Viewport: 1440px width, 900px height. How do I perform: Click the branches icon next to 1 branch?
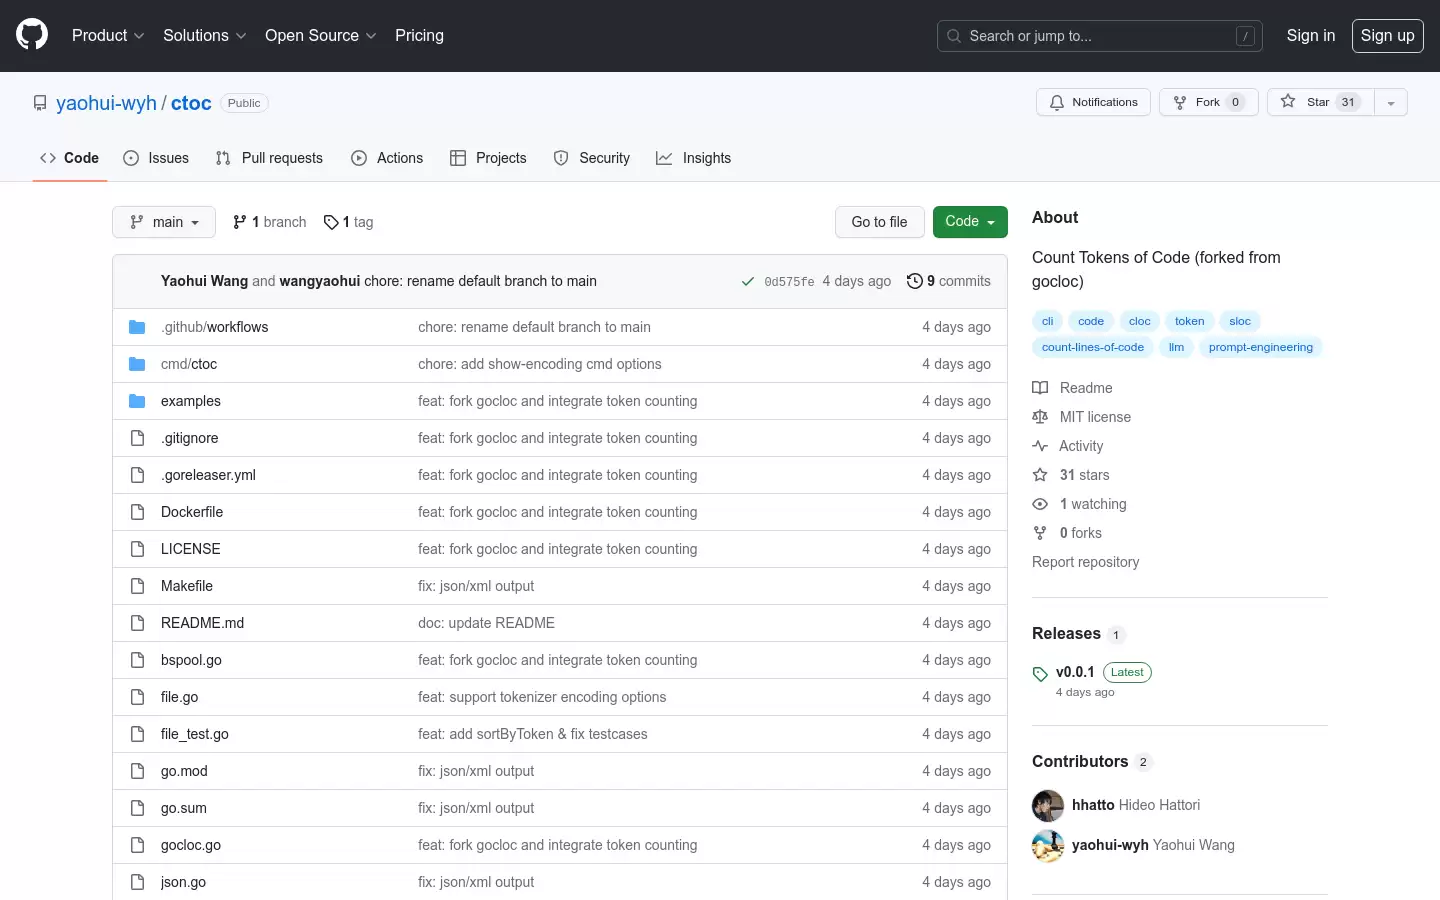click(x=240, y=222)
